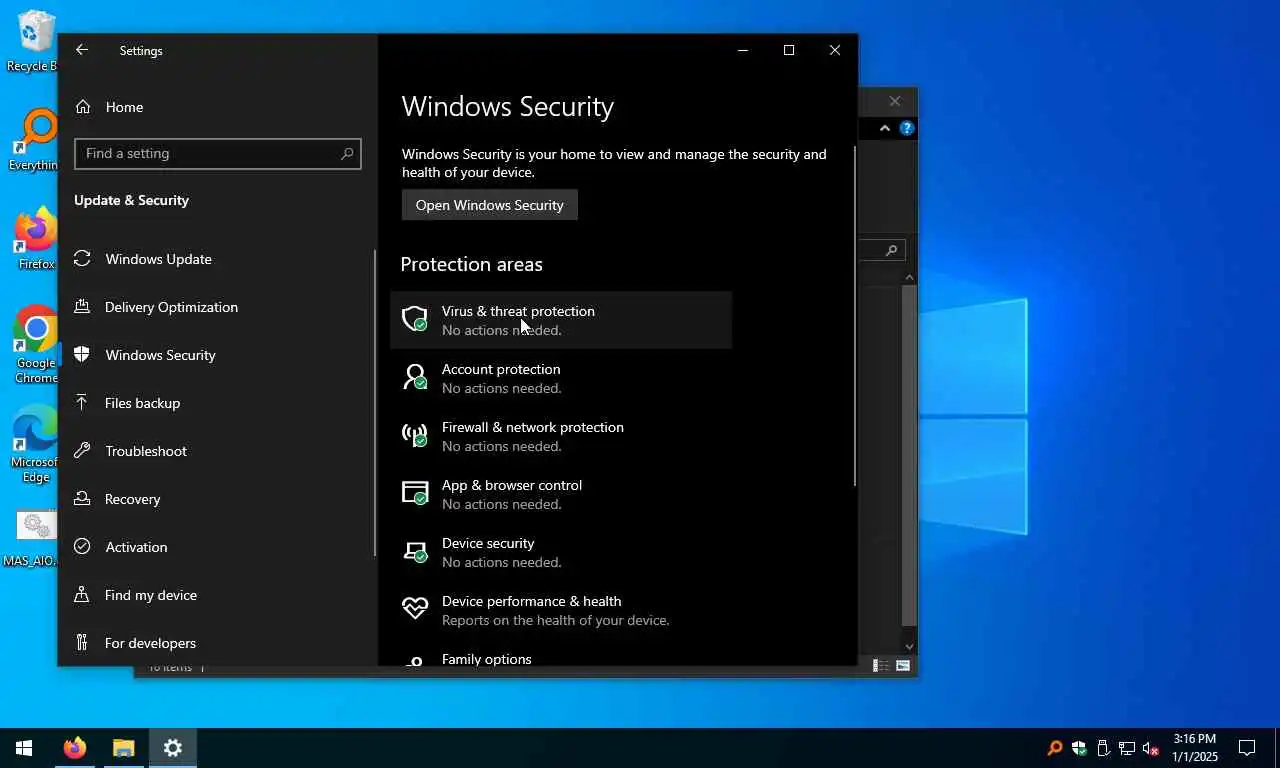Click the Open Windows Security button
1280x768 pixels.
[x=490, y=205]
